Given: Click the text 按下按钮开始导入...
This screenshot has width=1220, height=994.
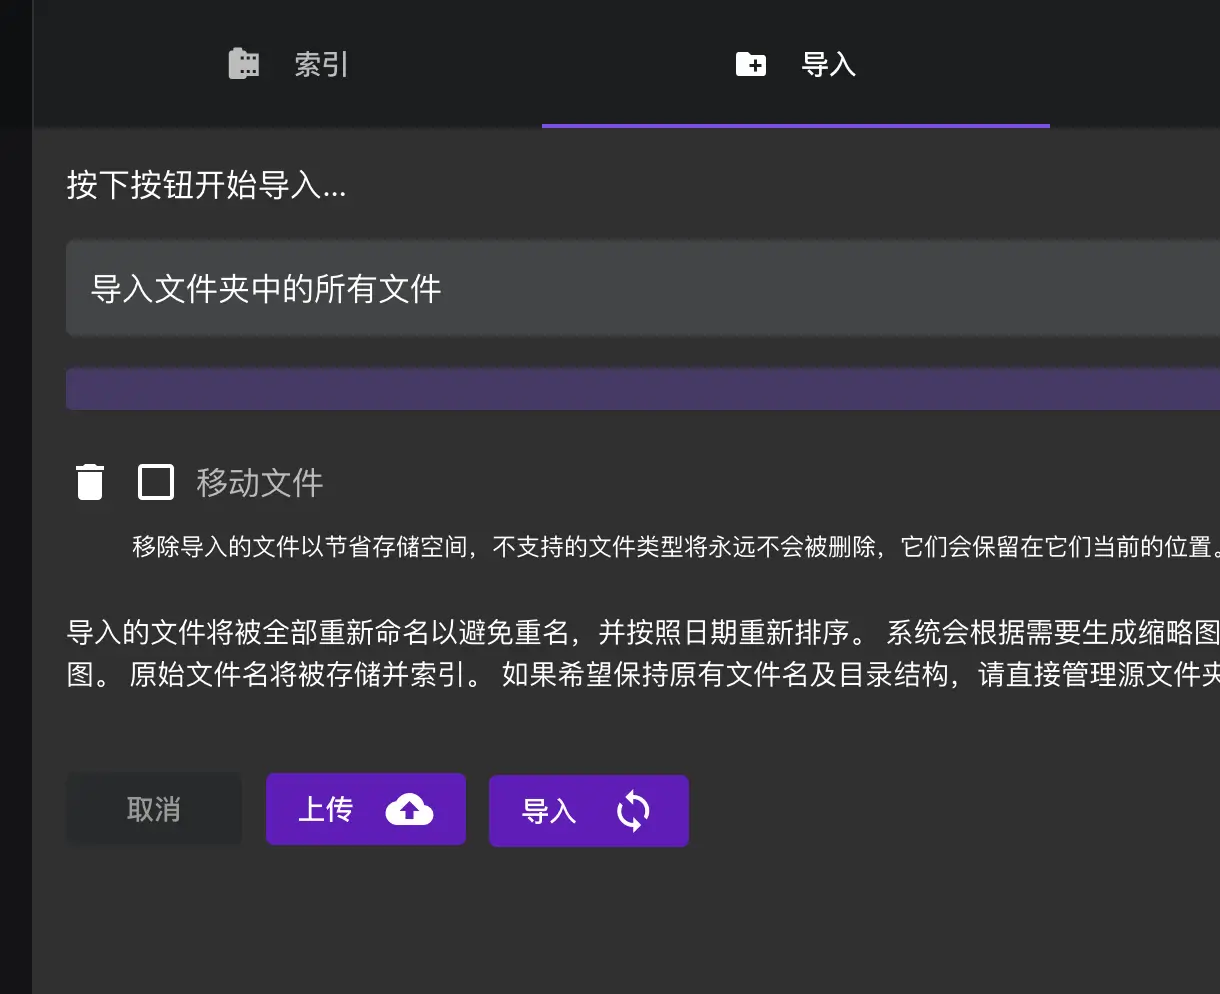Looking at the screenshot, I should pyautogui.click(x=206, y=186).
